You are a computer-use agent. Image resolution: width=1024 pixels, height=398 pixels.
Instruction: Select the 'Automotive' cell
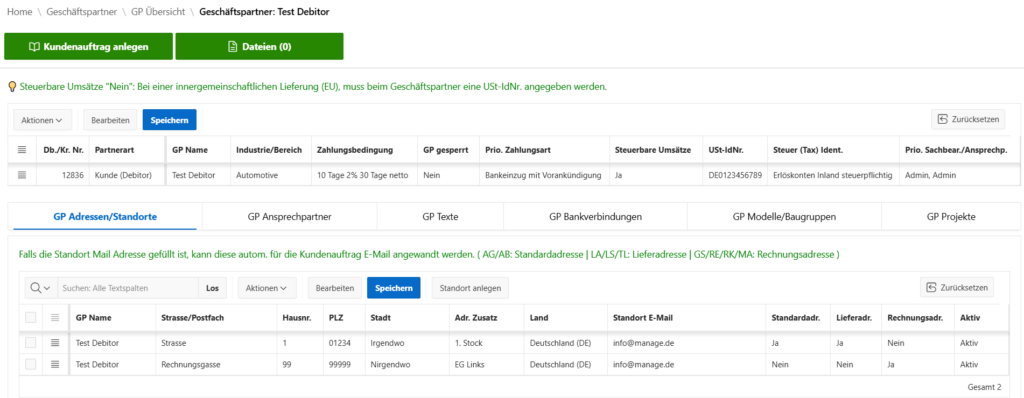tap(271, 175)
